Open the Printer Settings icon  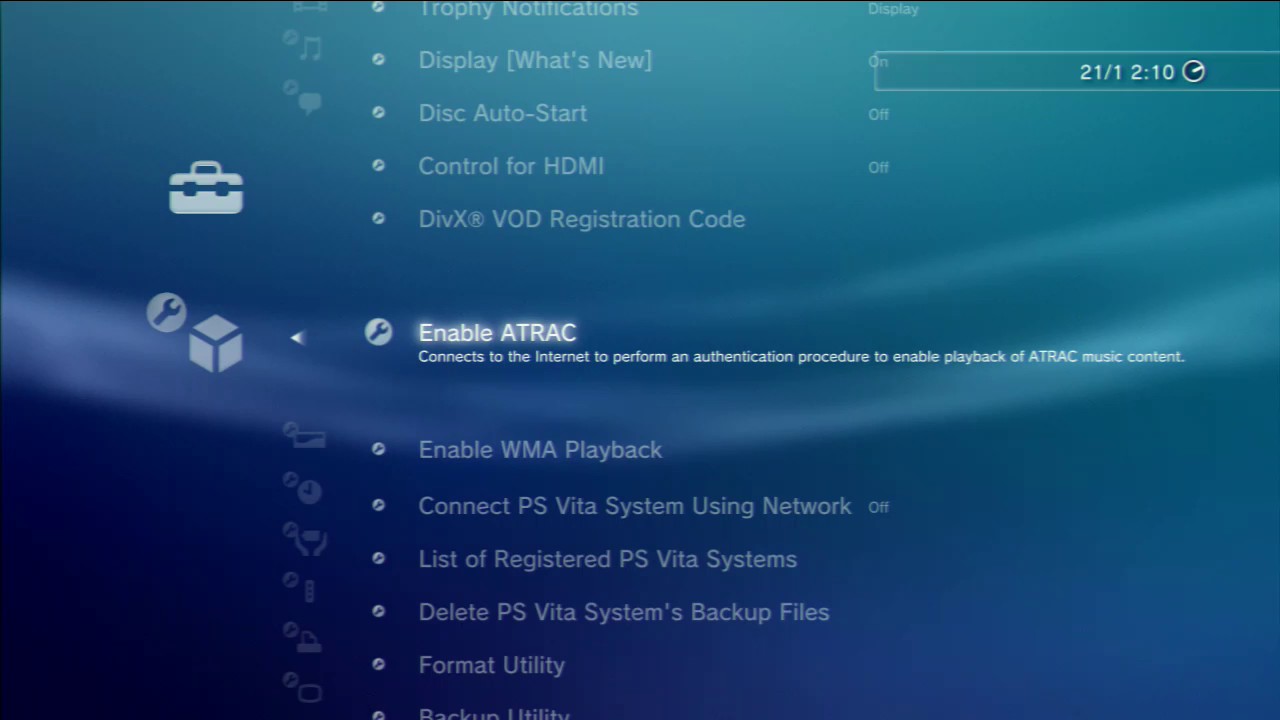(x=303, y=637)
